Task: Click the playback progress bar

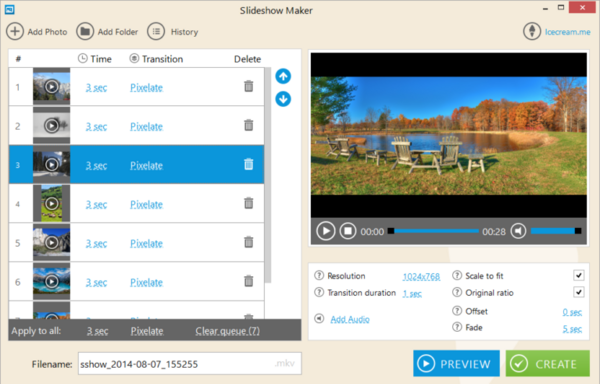Action: pos(433,231)
